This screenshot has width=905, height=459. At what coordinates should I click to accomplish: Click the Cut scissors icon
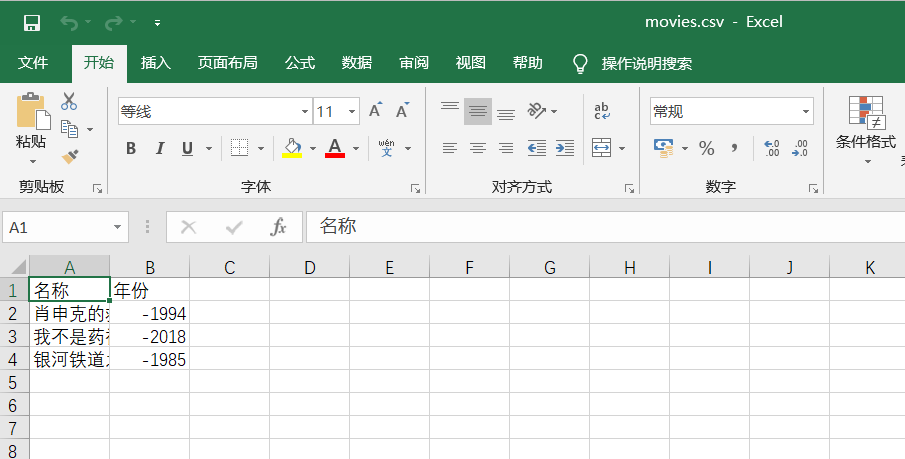[69, 101]
